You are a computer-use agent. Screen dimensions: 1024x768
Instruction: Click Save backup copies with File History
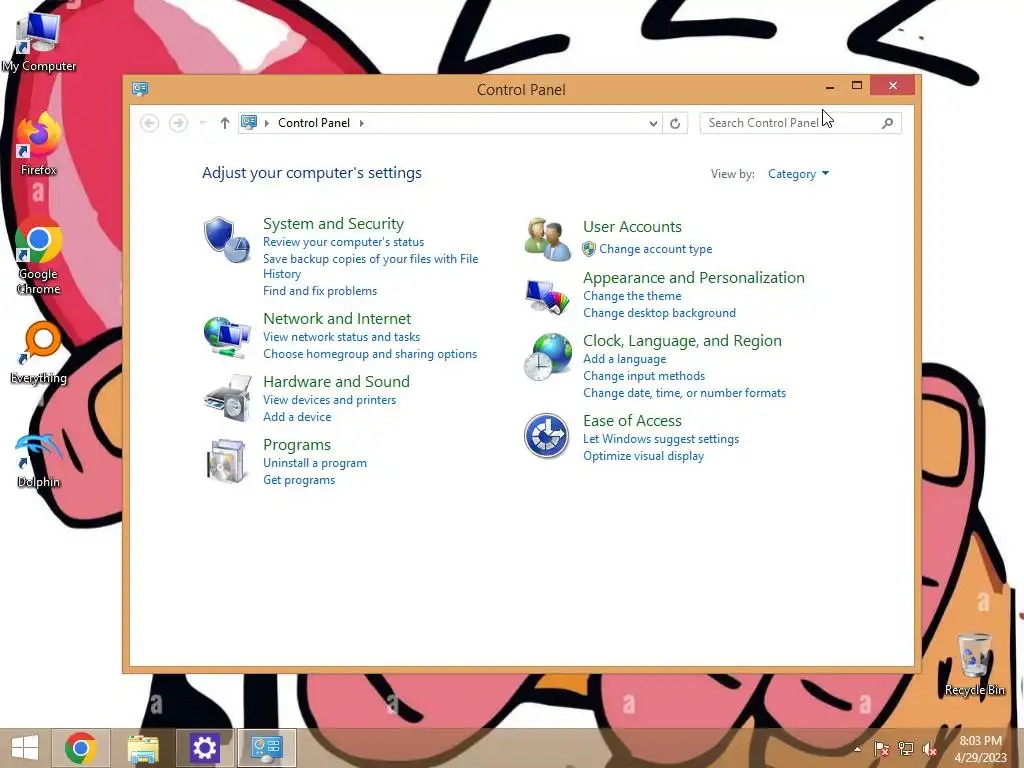point(370,266)
